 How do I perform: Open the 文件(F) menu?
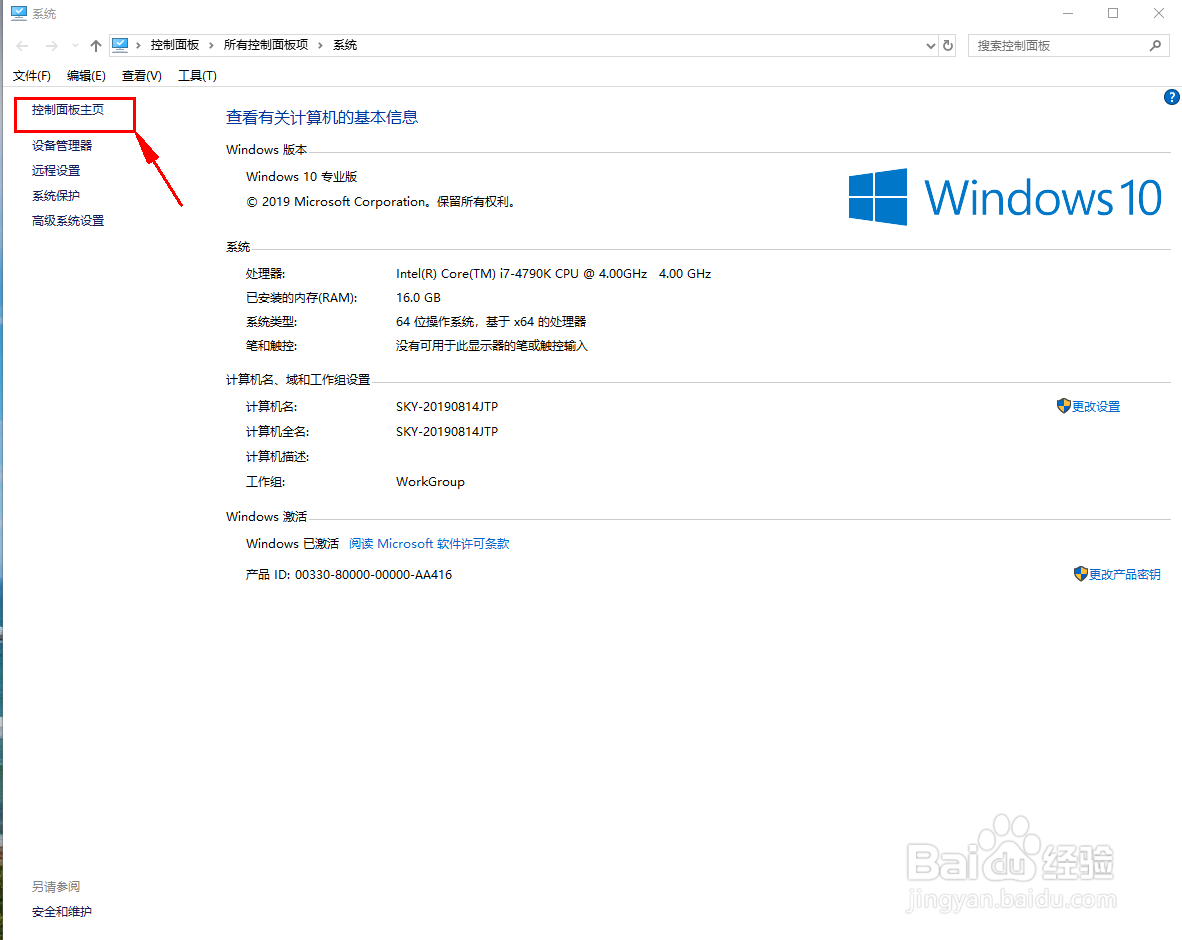32,75
